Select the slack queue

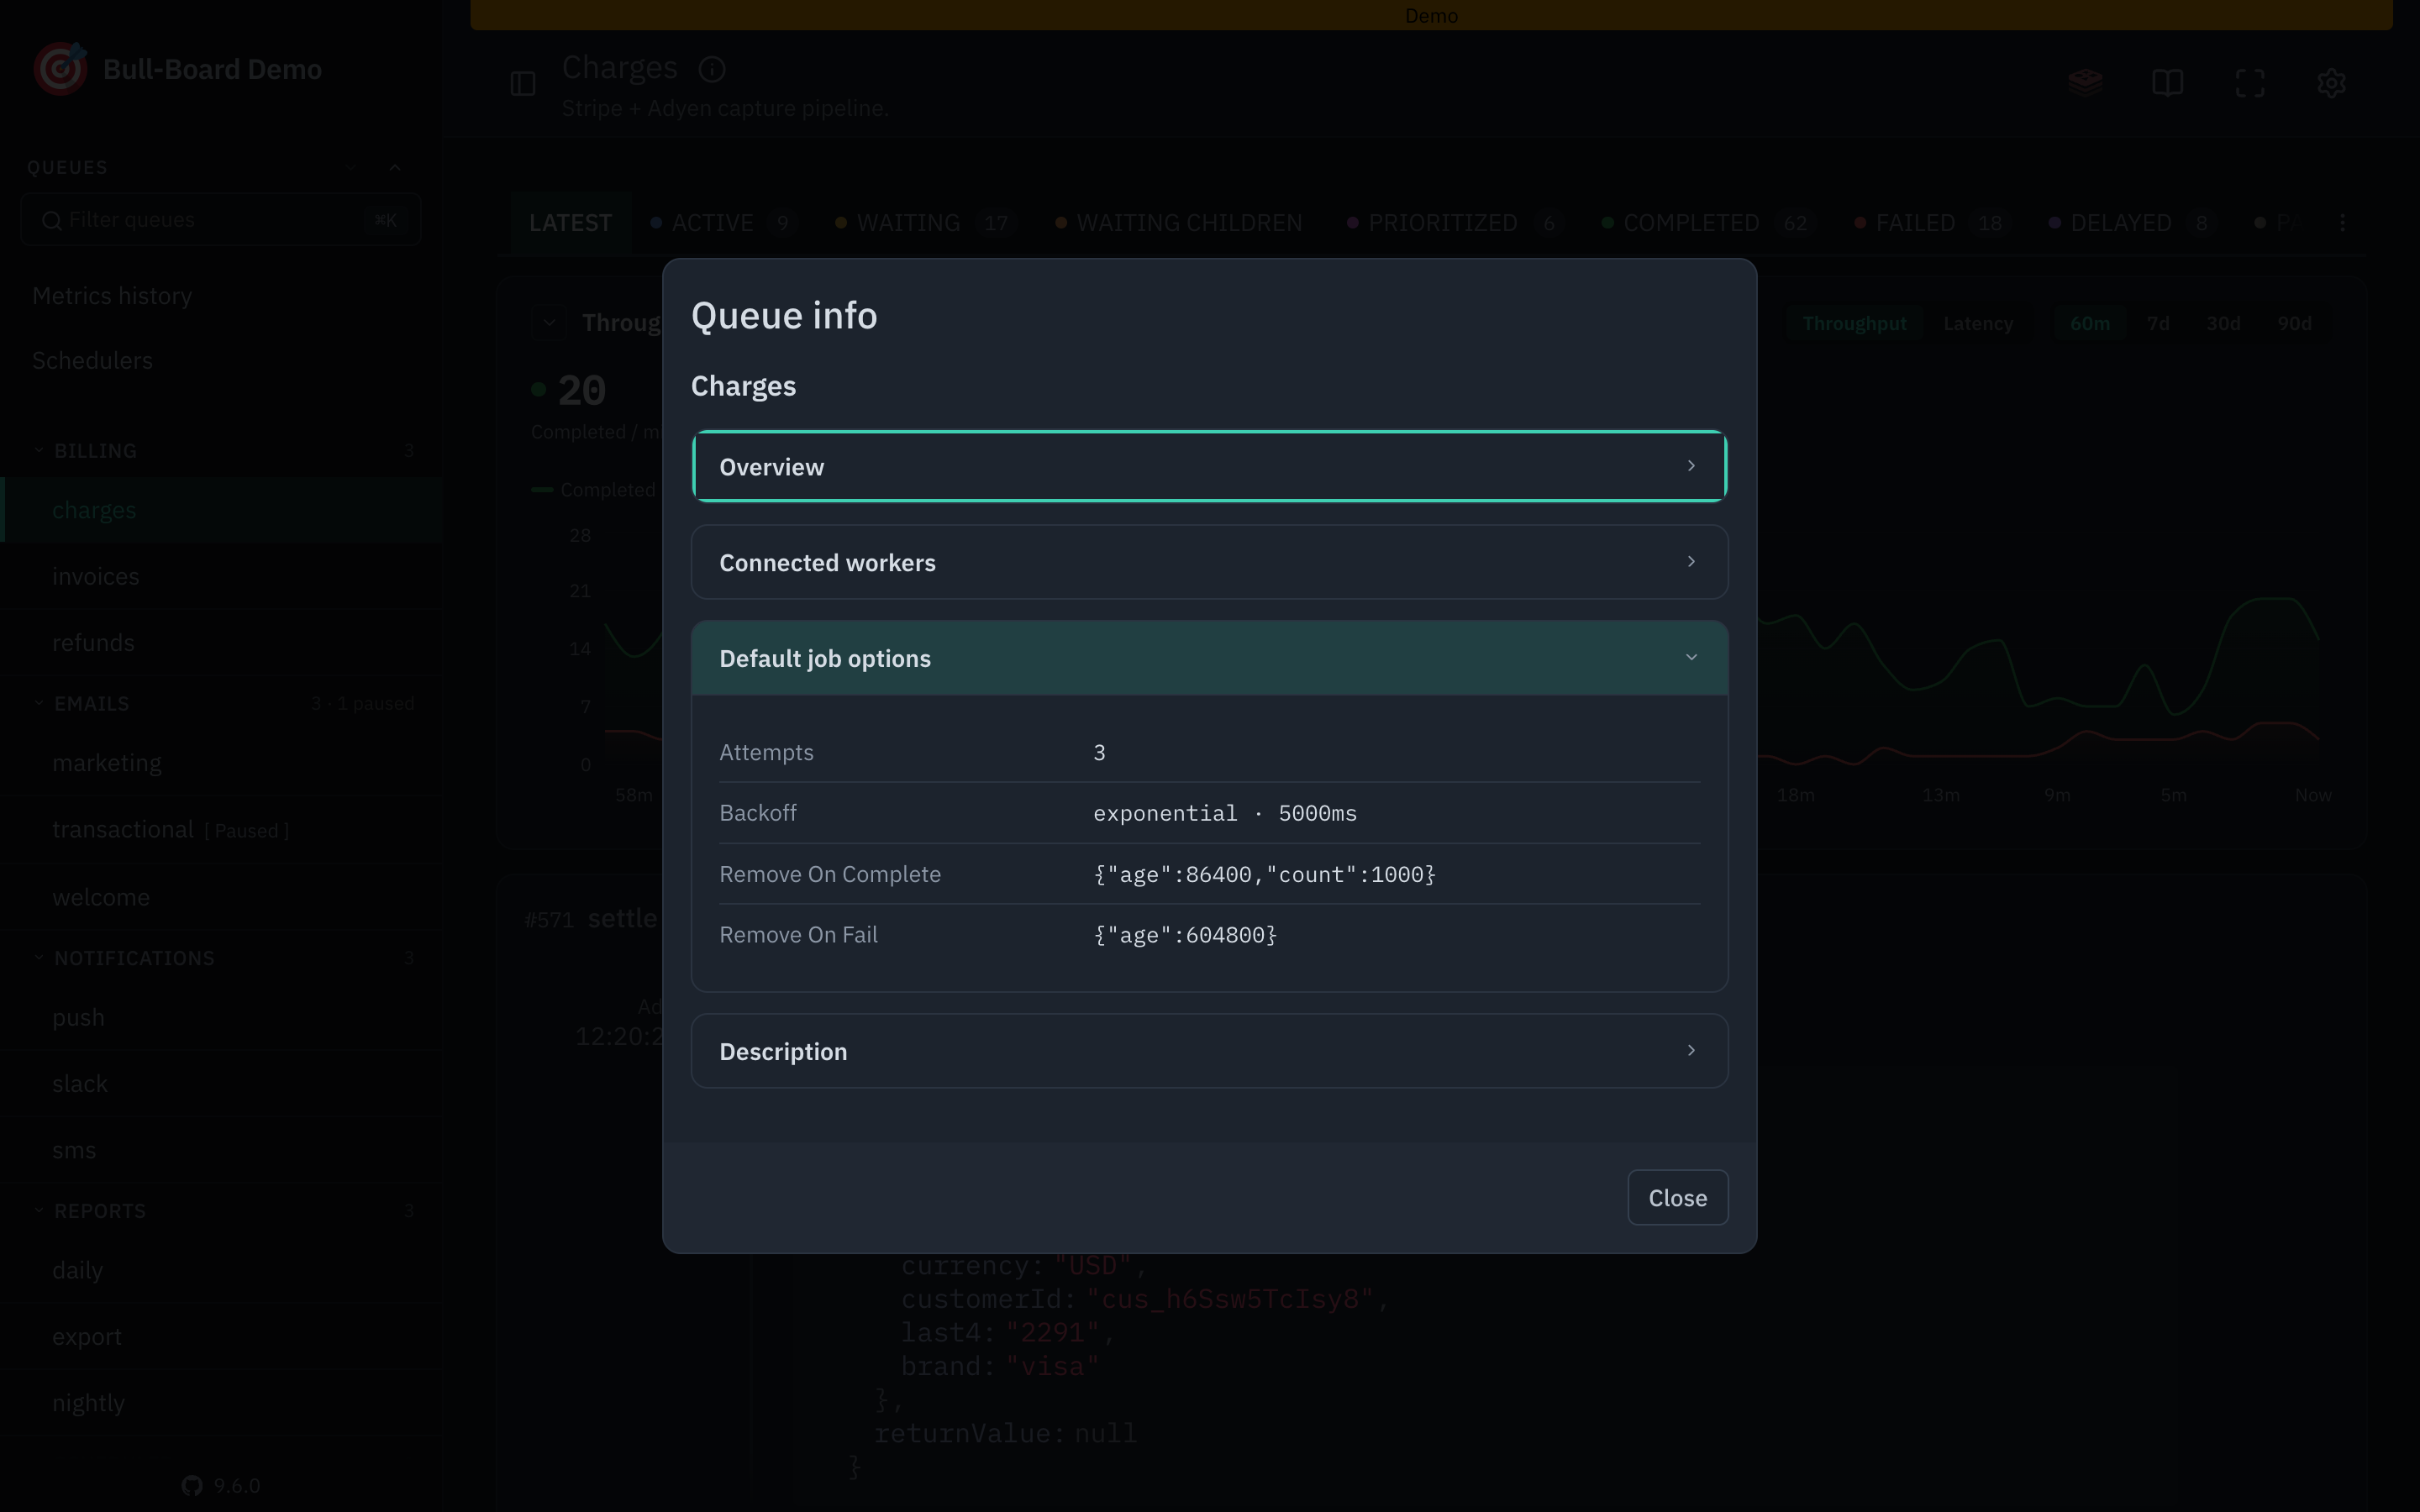coord(221,1083)
